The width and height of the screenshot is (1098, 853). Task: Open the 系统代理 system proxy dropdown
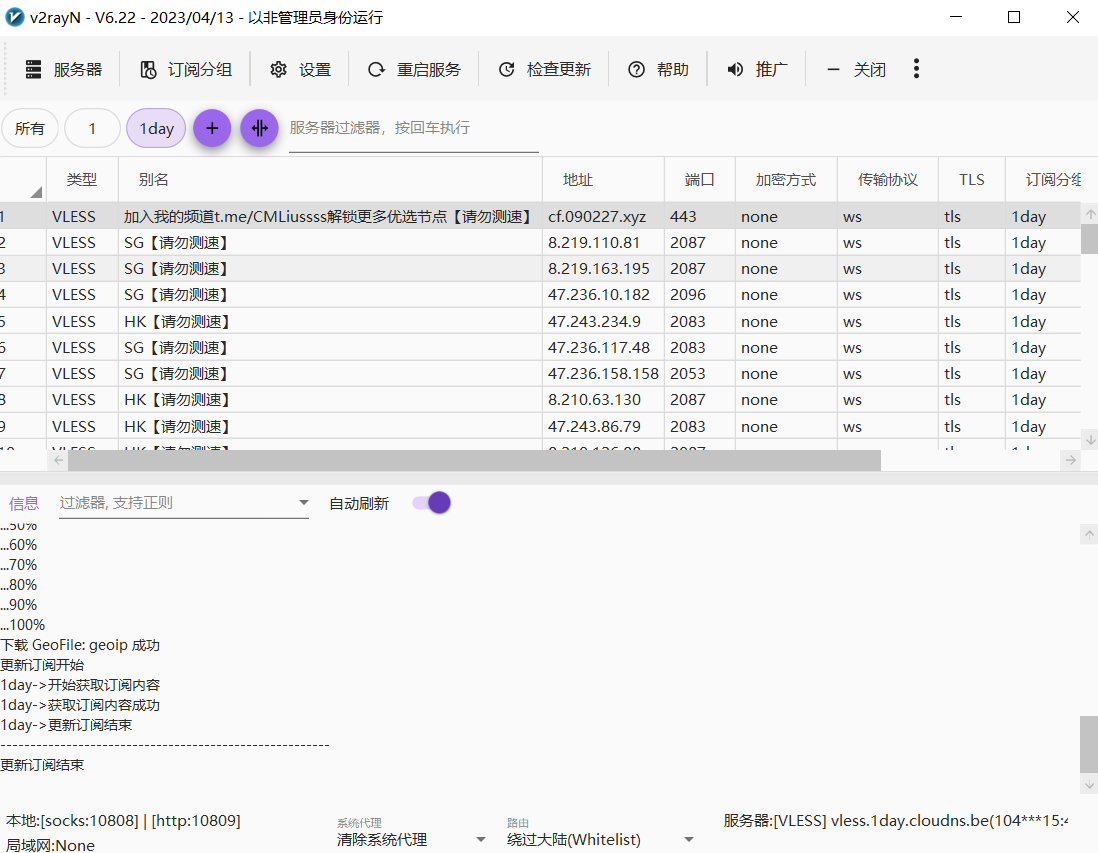pyautogui.click(x=411, y=833)
